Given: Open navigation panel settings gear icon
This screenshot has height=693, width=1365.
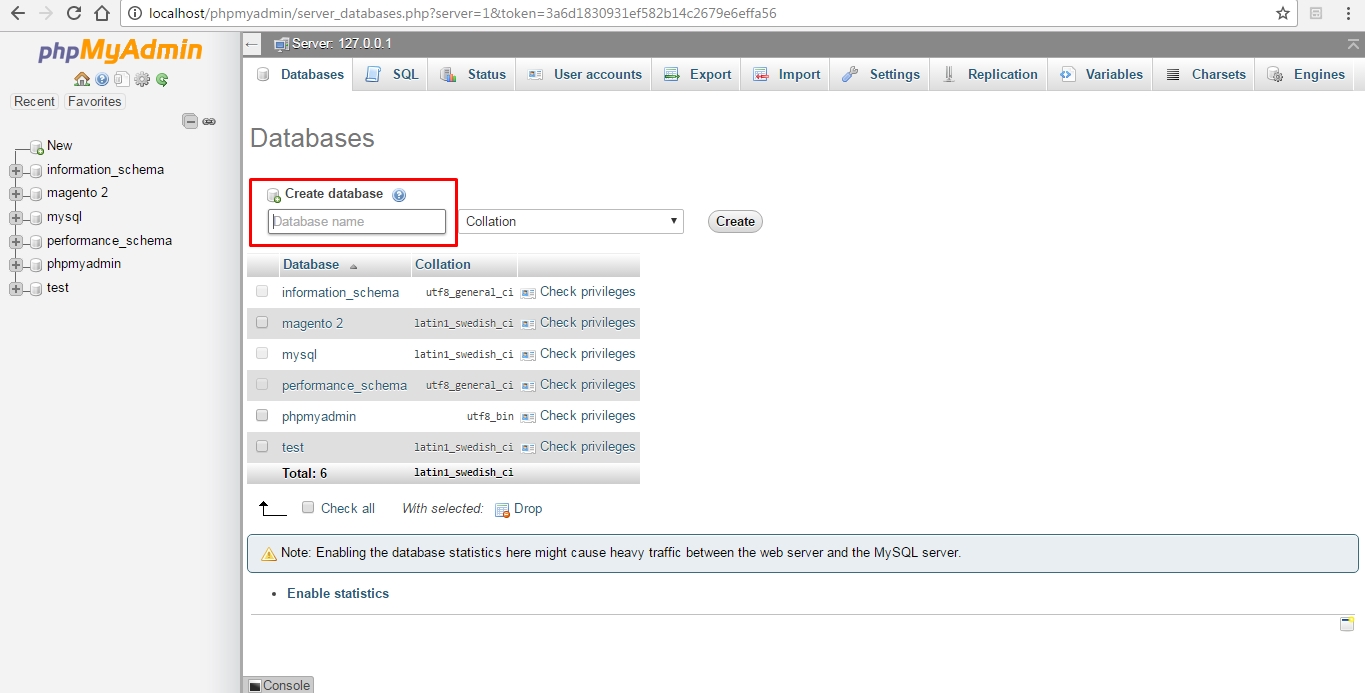Looking at the screenshot, I should pyautogui.click(x=142, y=79).
